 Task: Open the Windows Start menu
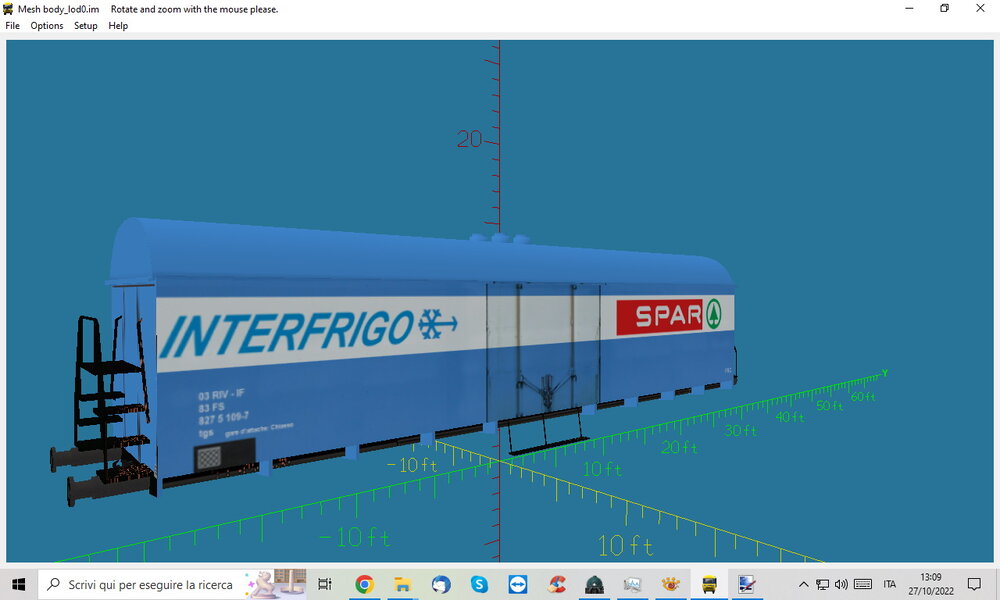[x=18, y=584]
